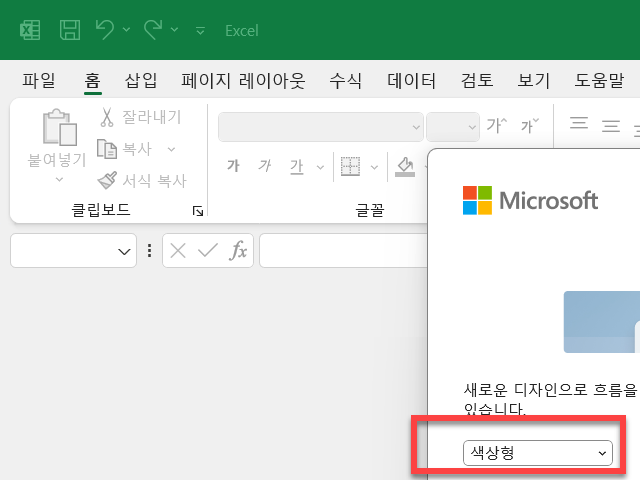Screen dimensions: 640x480
Task: Open the 색상형 theme dropdown
Action: [x=538, y=453]
